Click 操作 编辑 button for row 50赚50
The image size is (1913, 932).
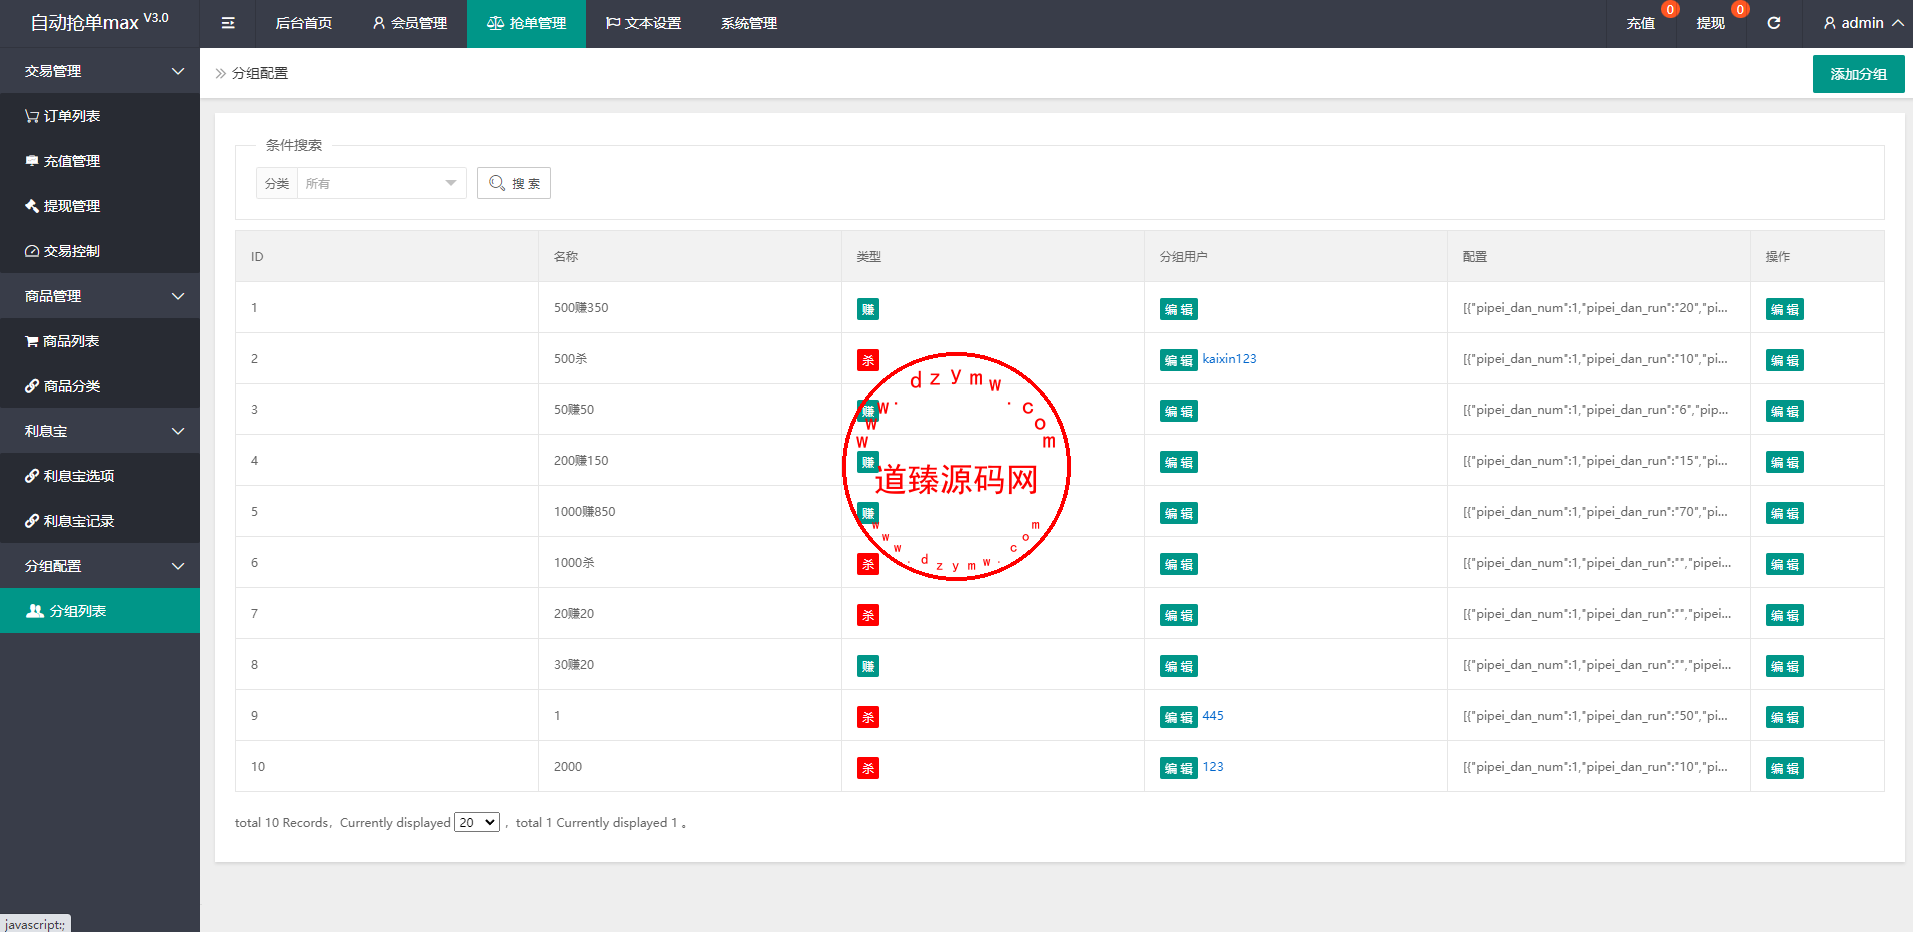1785,411
